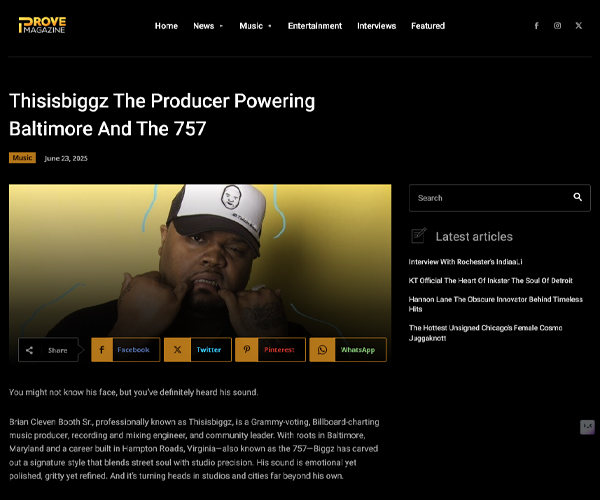Share the article on Twitter
600x500 pixels.
(x=198, y=350)
